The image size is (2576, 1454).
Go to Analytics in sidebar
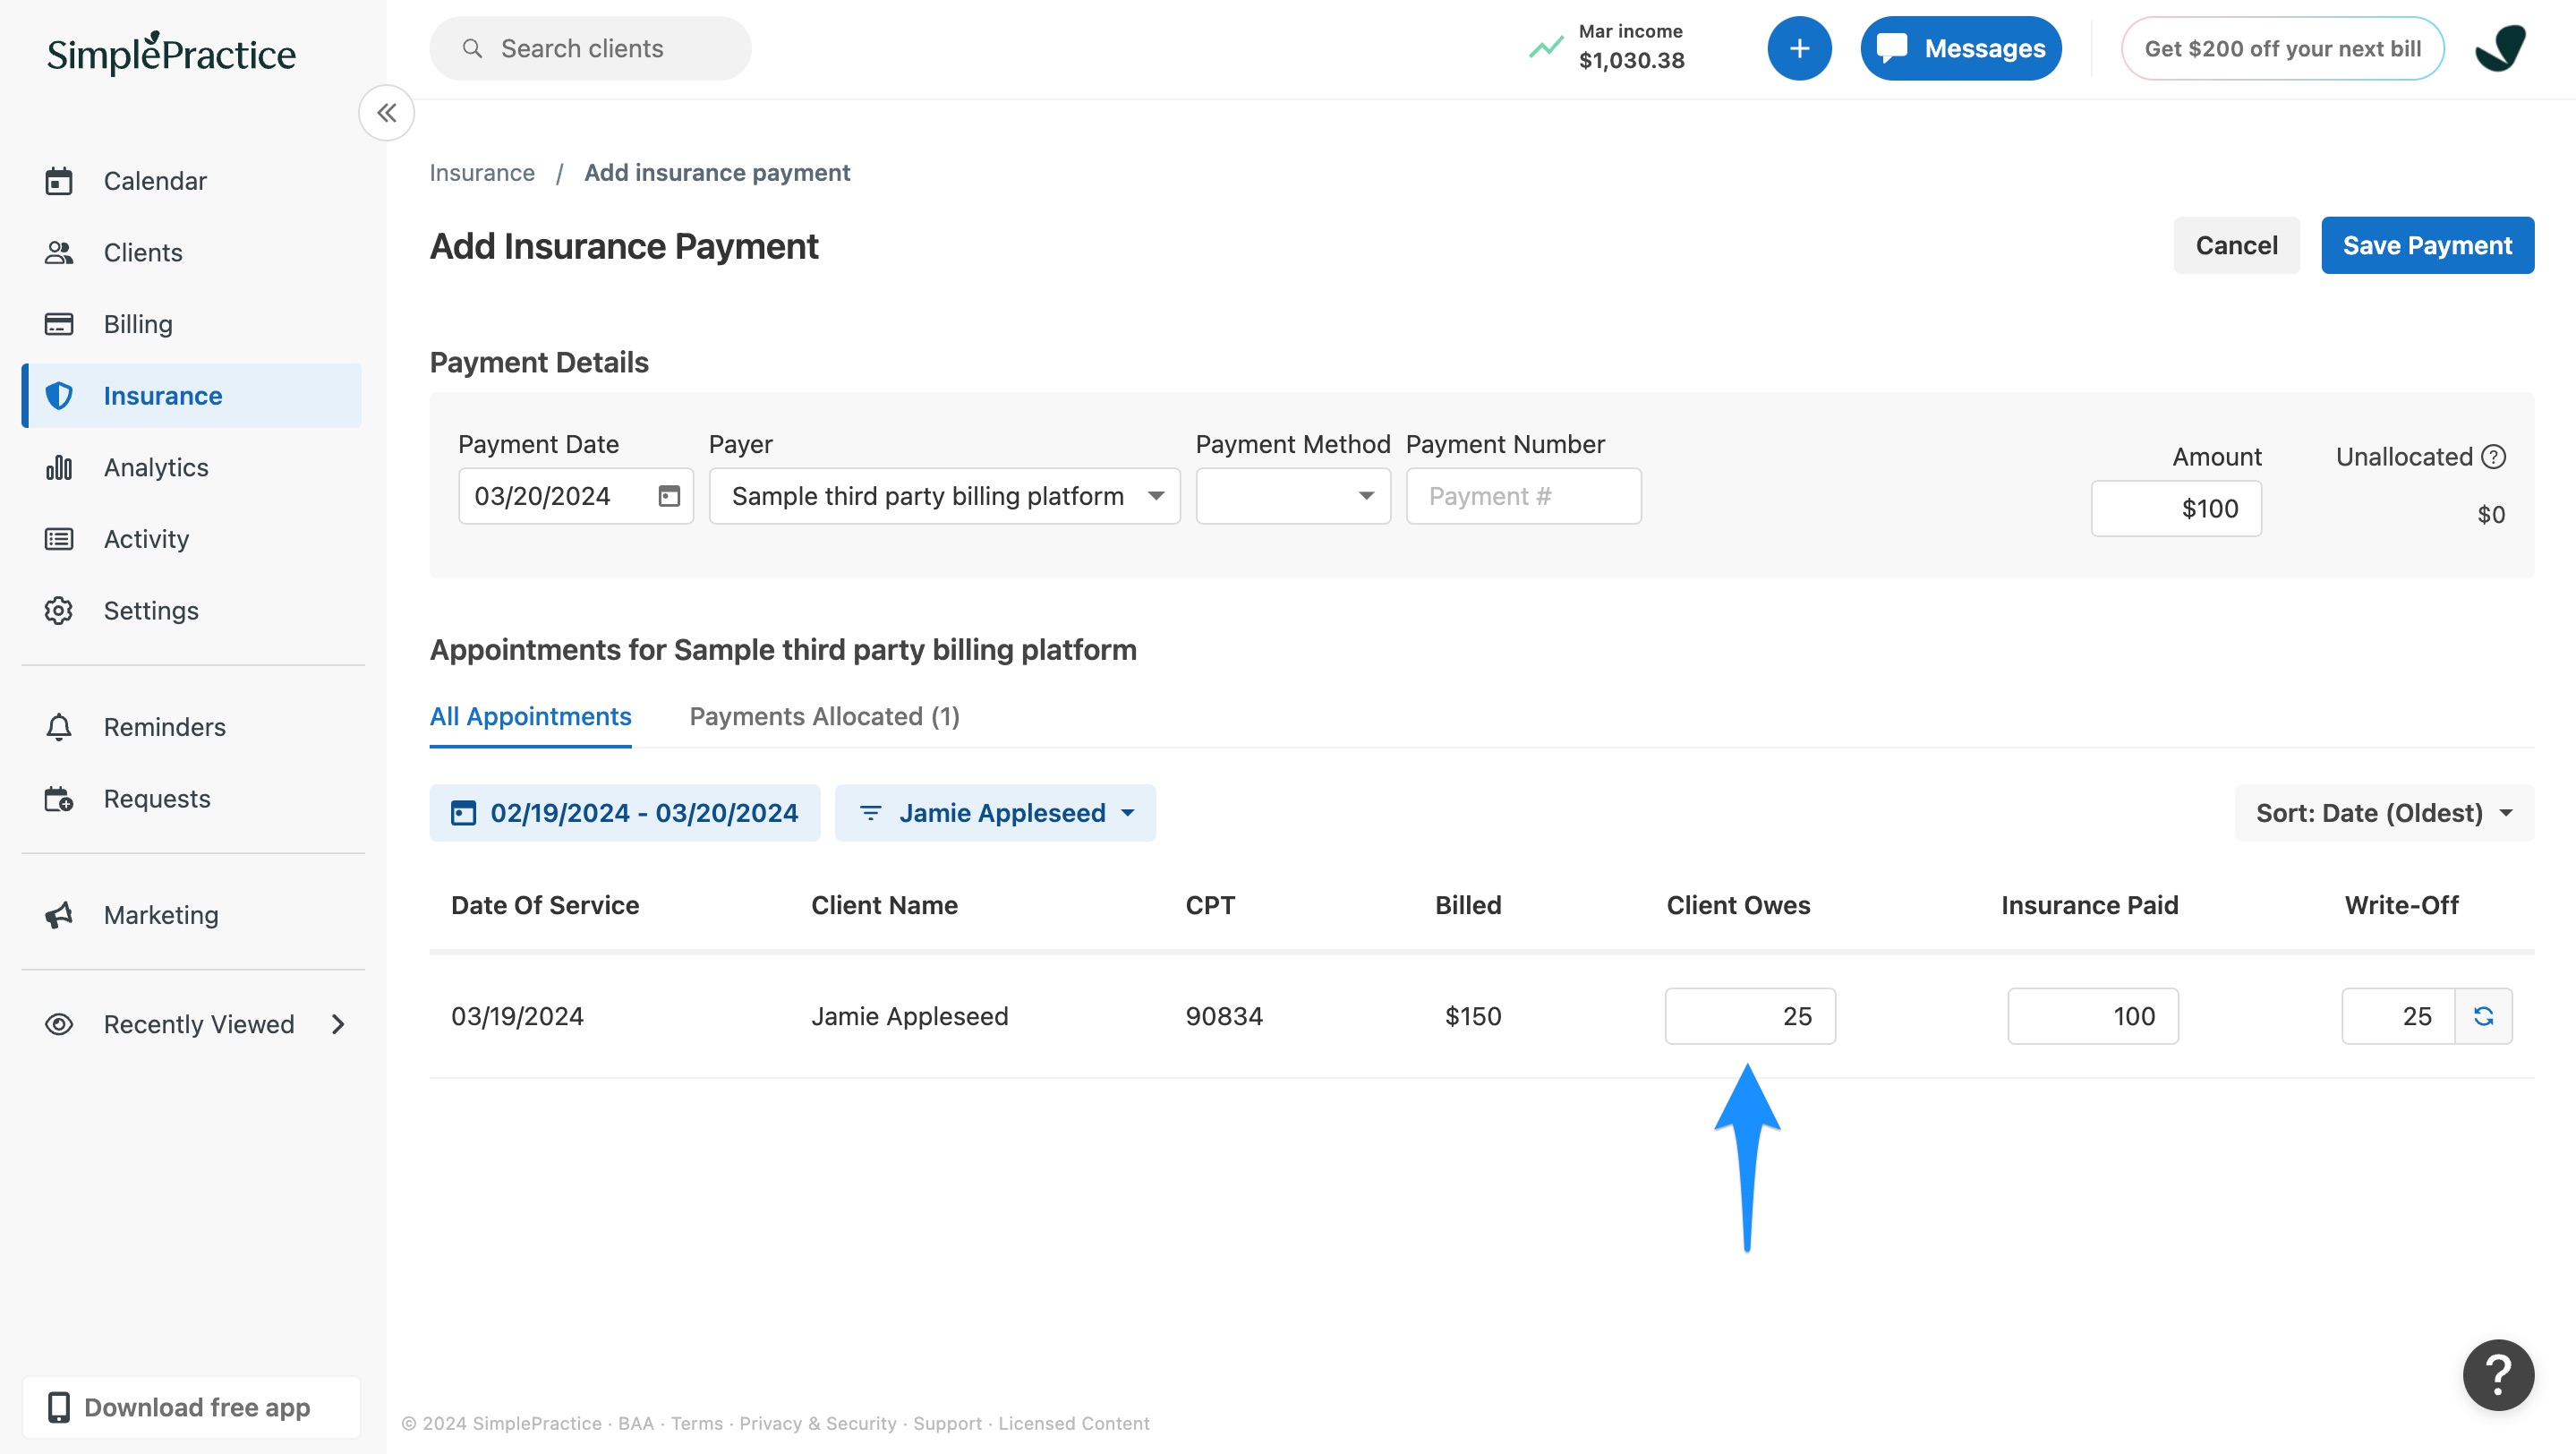coord(192,467)
